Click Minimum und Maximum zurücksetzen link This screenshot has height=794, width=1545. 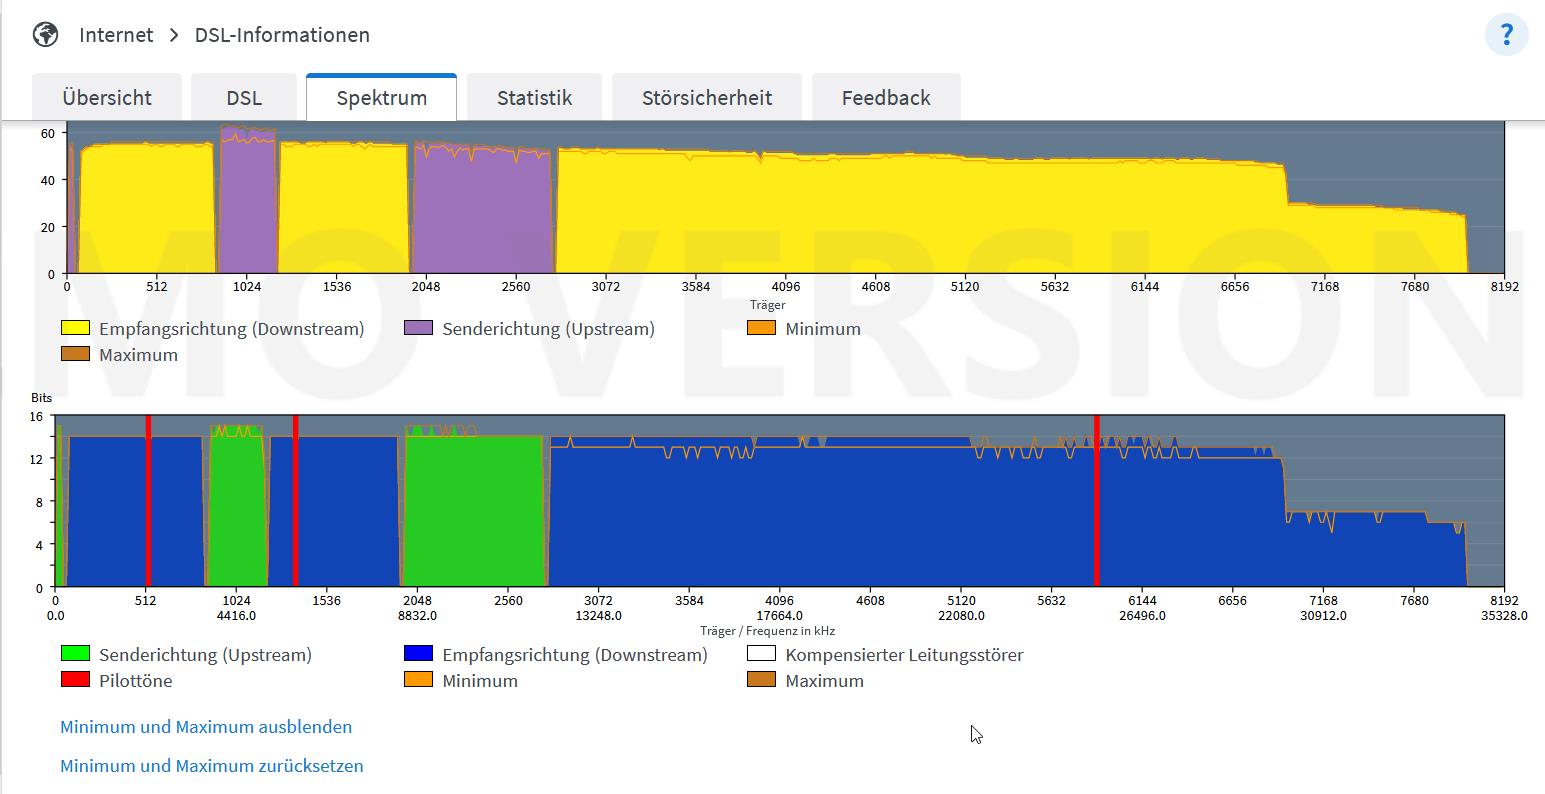coord(212,766)
